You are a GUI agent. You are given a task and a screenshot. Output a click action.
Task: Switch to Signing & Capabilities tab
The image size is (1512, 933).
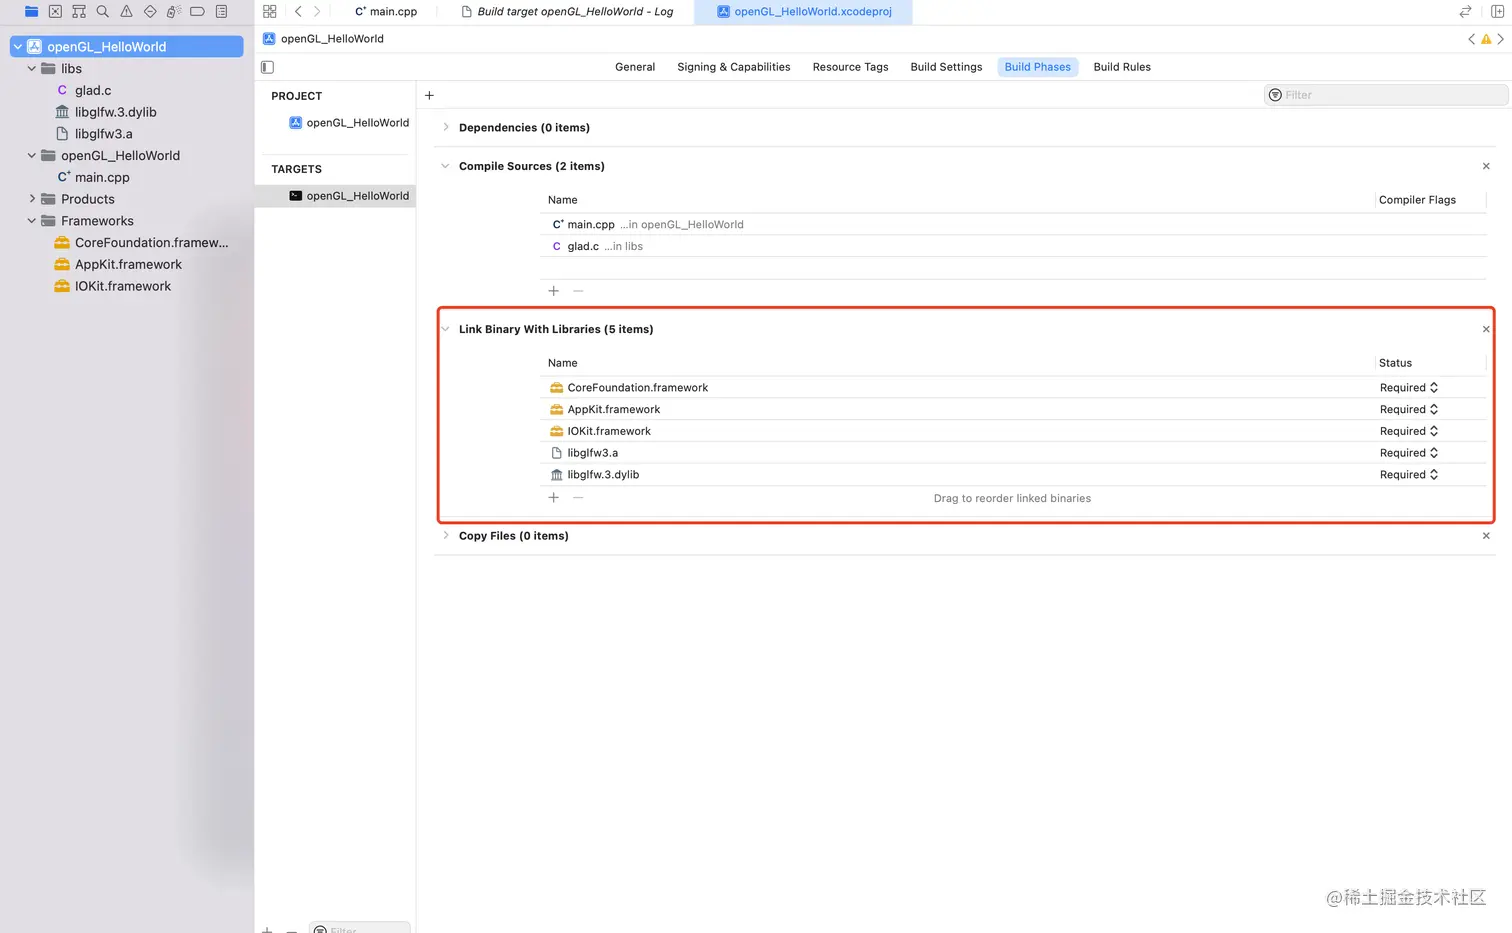[x=733, y=67]
